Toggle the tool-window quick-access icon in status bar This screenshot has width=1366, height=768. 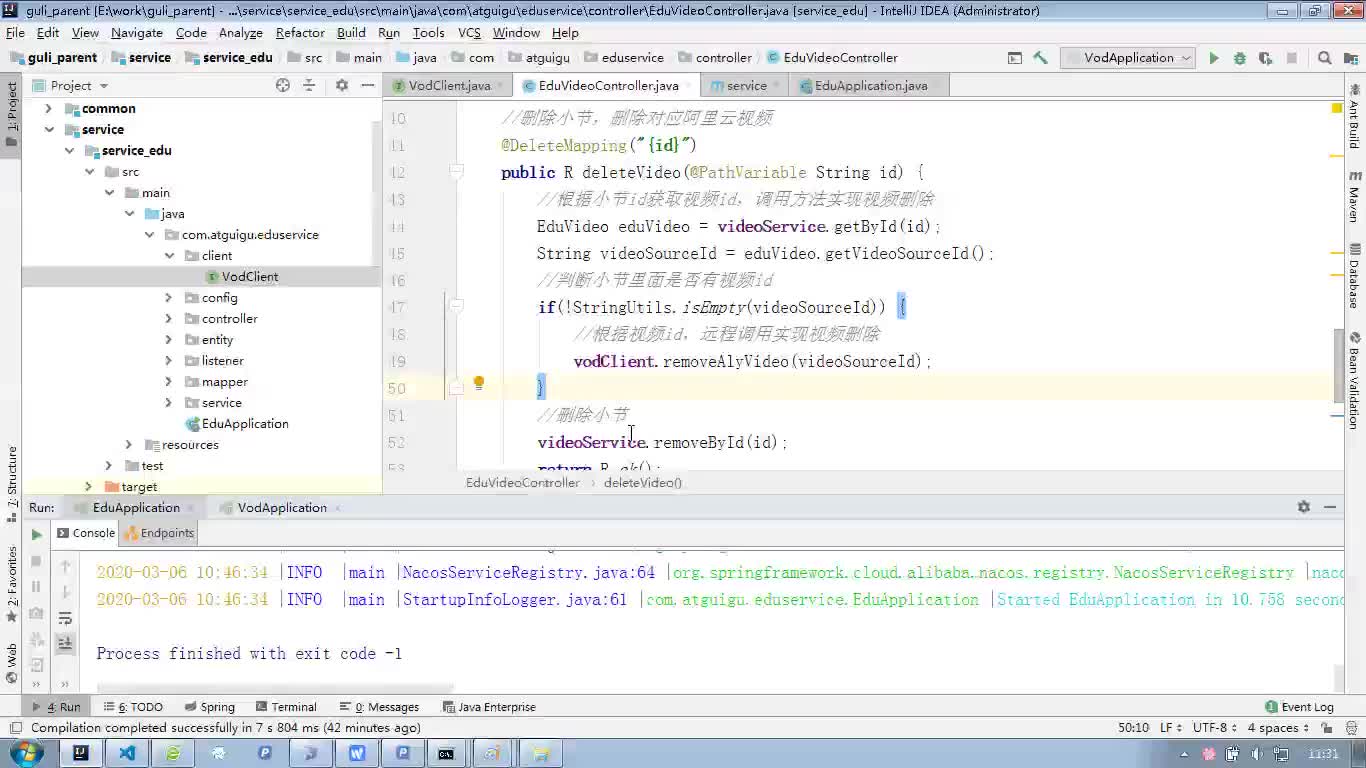click(x=14, y=728)
